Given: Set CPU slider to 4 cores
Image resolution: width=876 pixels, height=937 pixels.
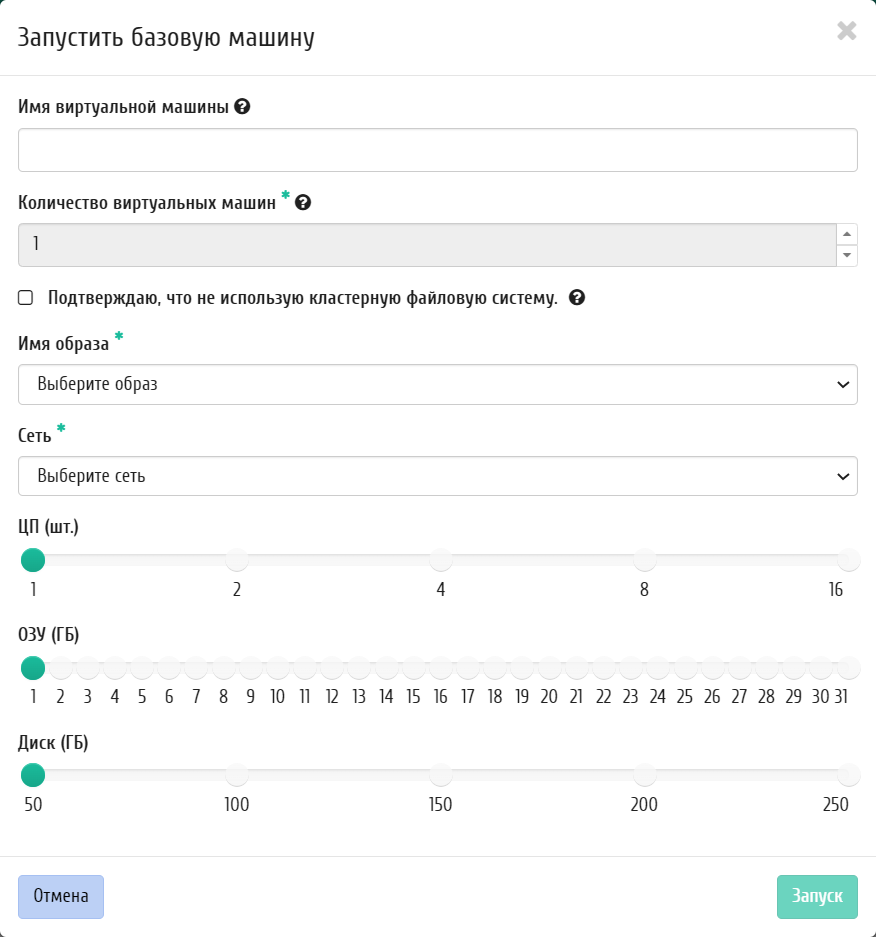Looking at the screenshot, I should tap(441, 560).
